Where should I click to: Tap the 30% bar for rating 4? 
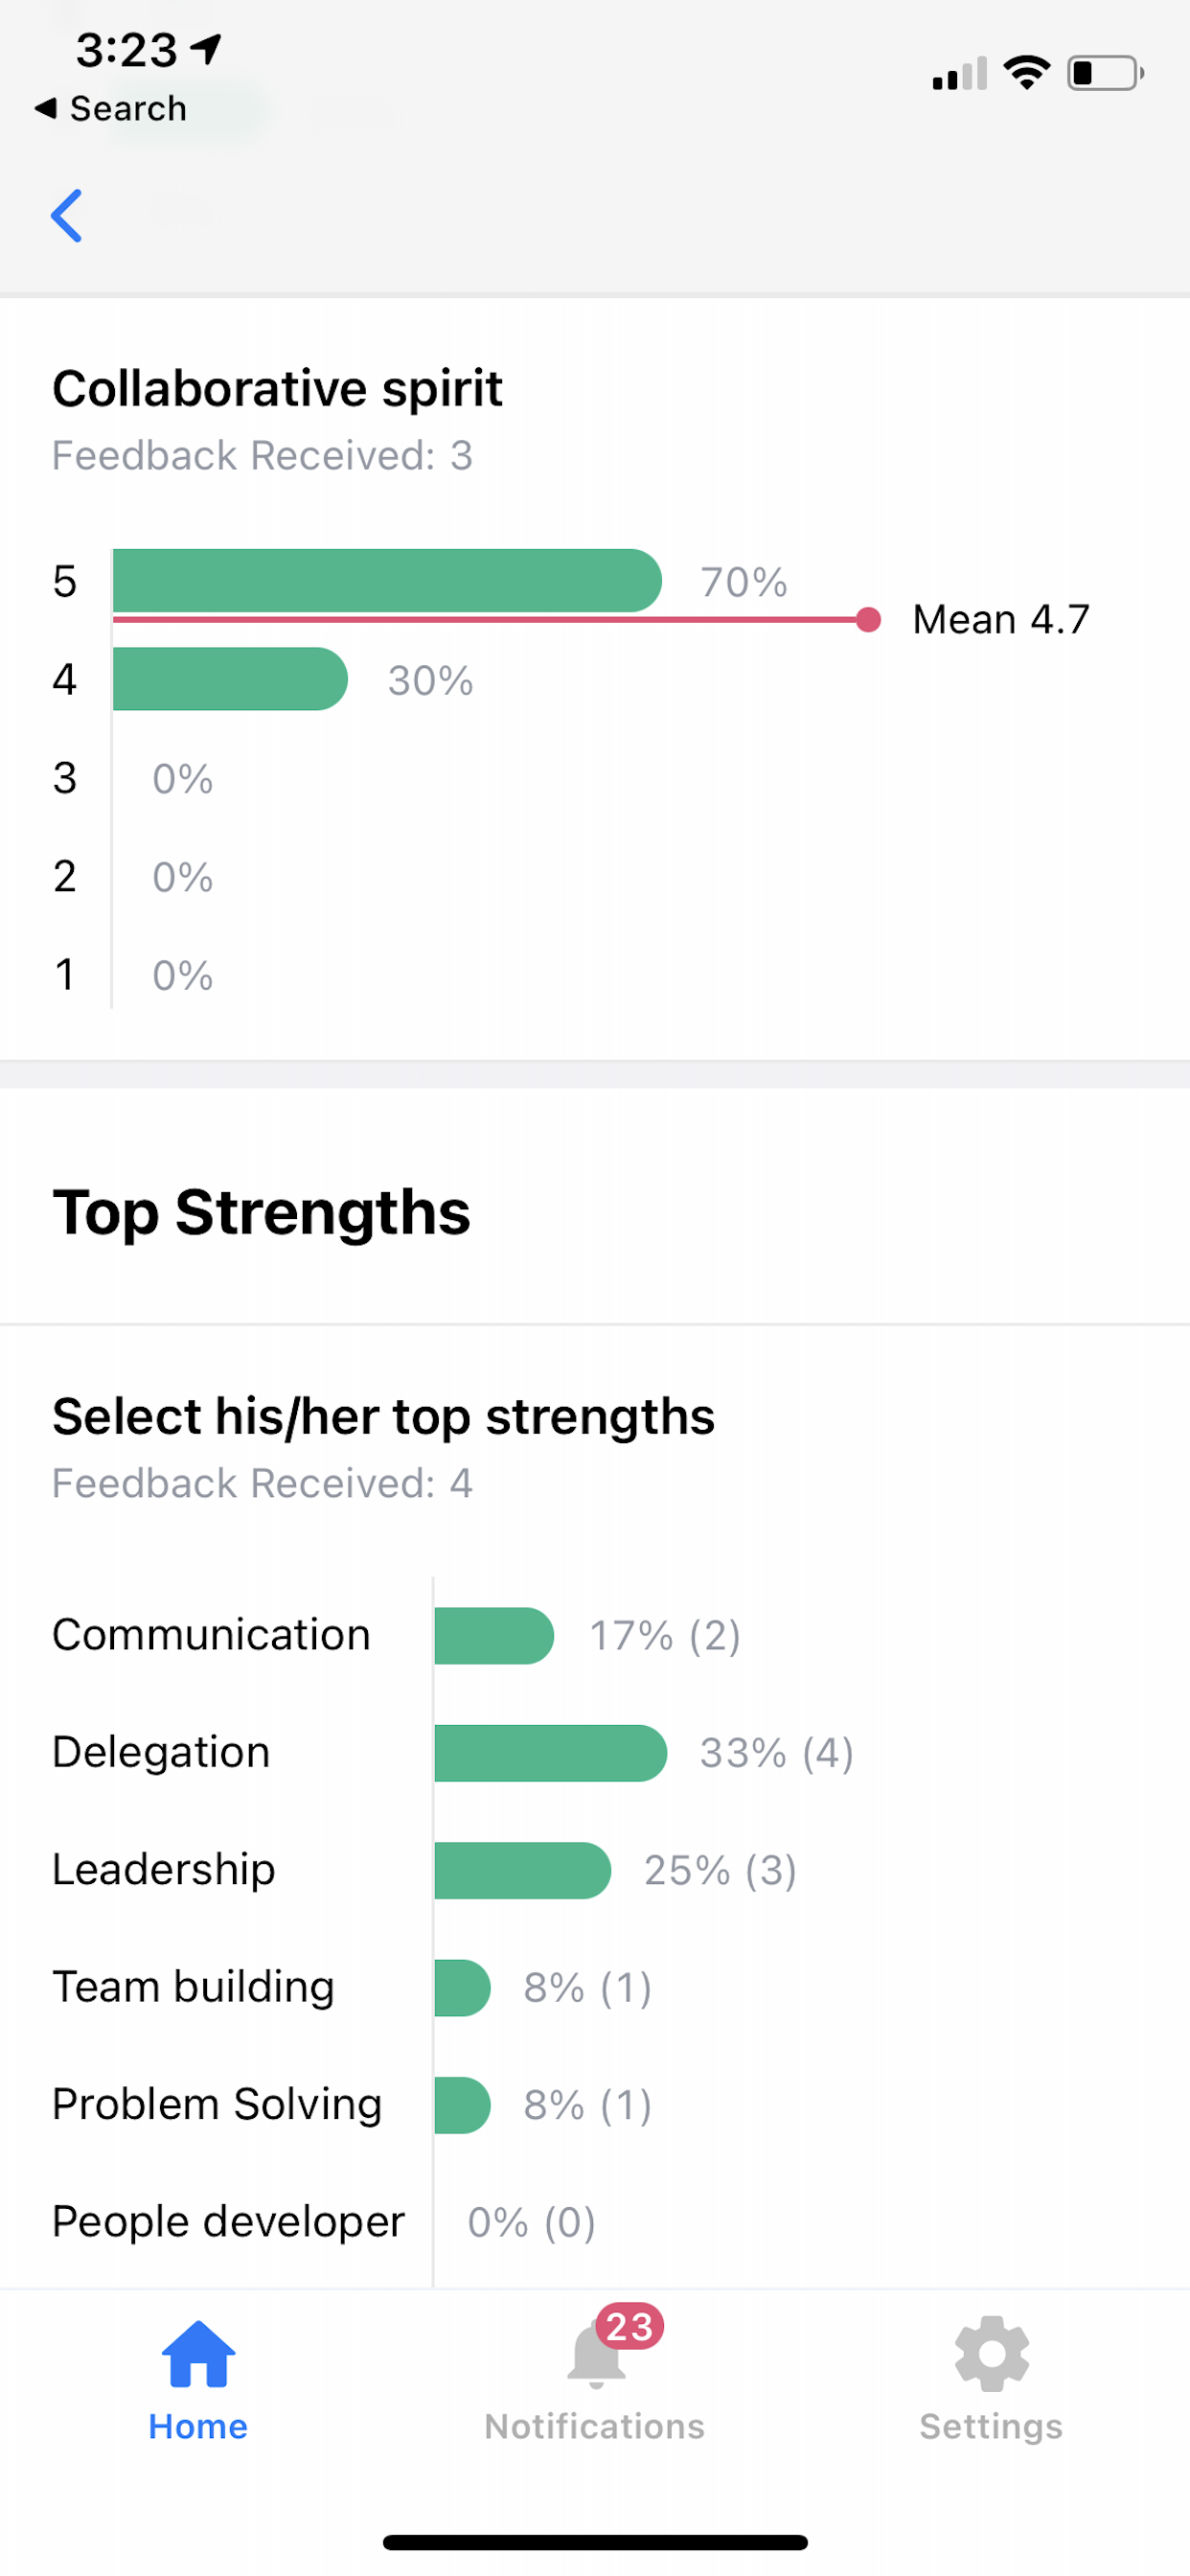pos(230,679)
